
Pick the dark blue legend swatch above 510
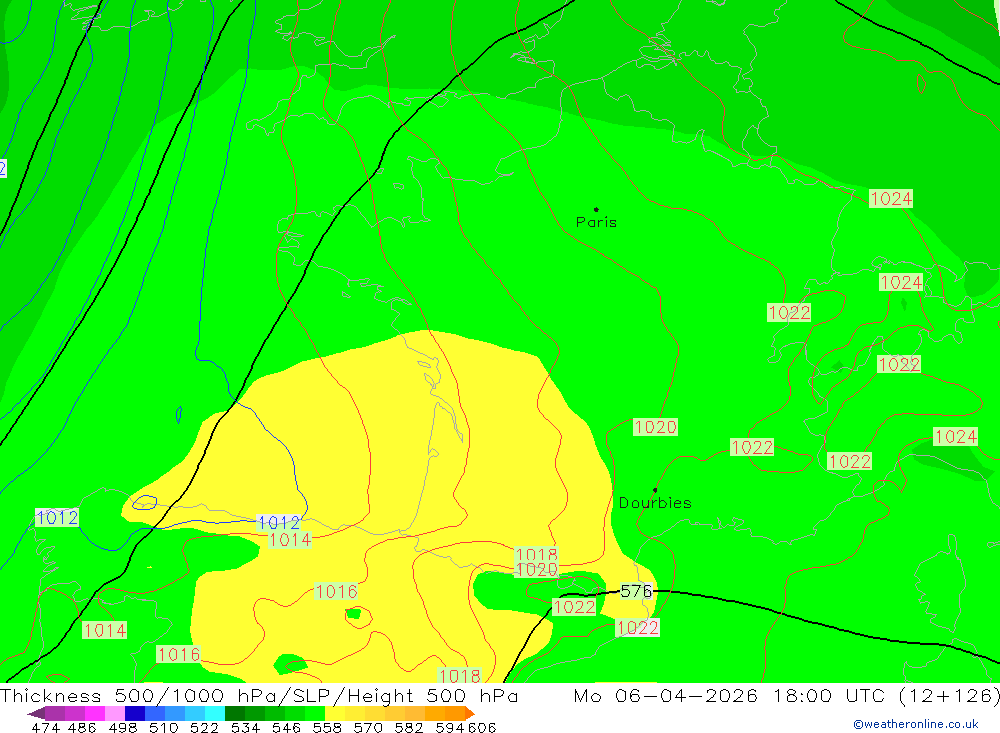(x=135, y=713)
